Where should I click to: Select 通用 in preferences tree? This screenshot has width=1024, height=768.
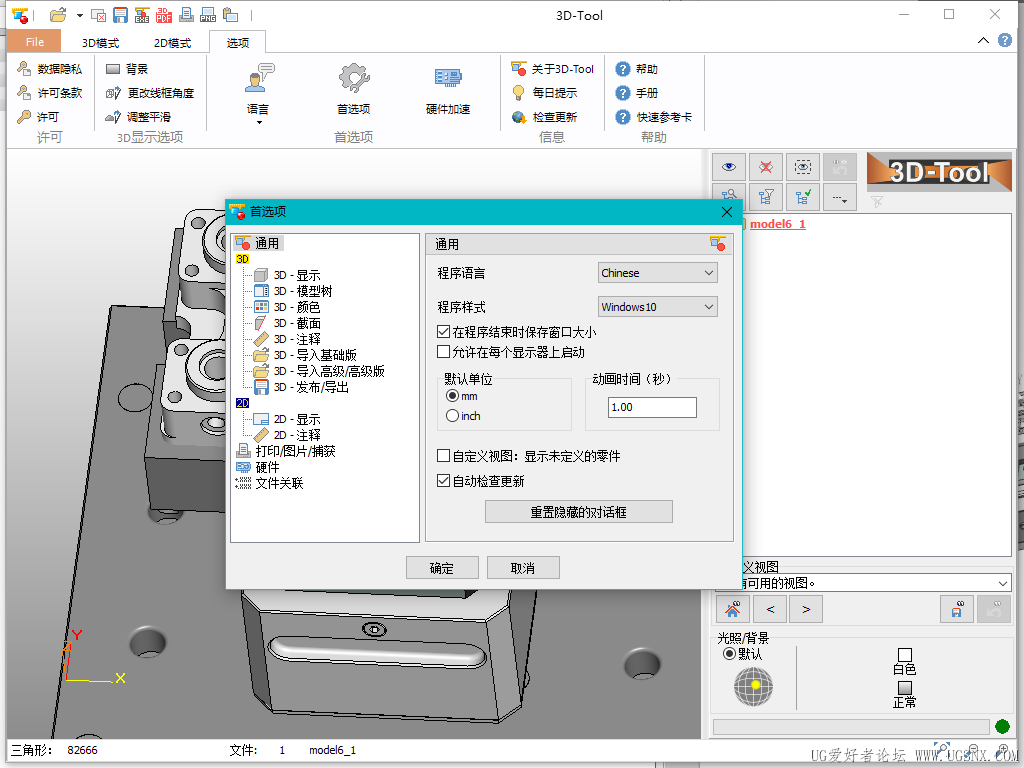pos(259,244)
